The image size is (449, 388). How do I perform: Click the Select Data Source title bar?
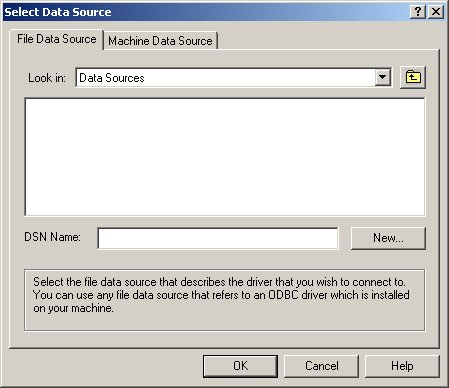tap(207, 12)
